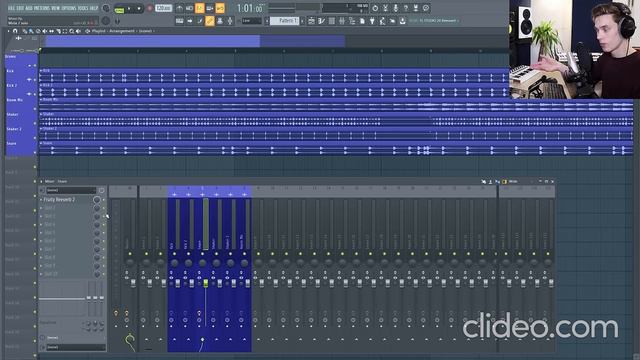Image resolution: width=640 pixels, height=360 pixels.
Task: Click the Snare mixer volume fader
Action: 205,282
